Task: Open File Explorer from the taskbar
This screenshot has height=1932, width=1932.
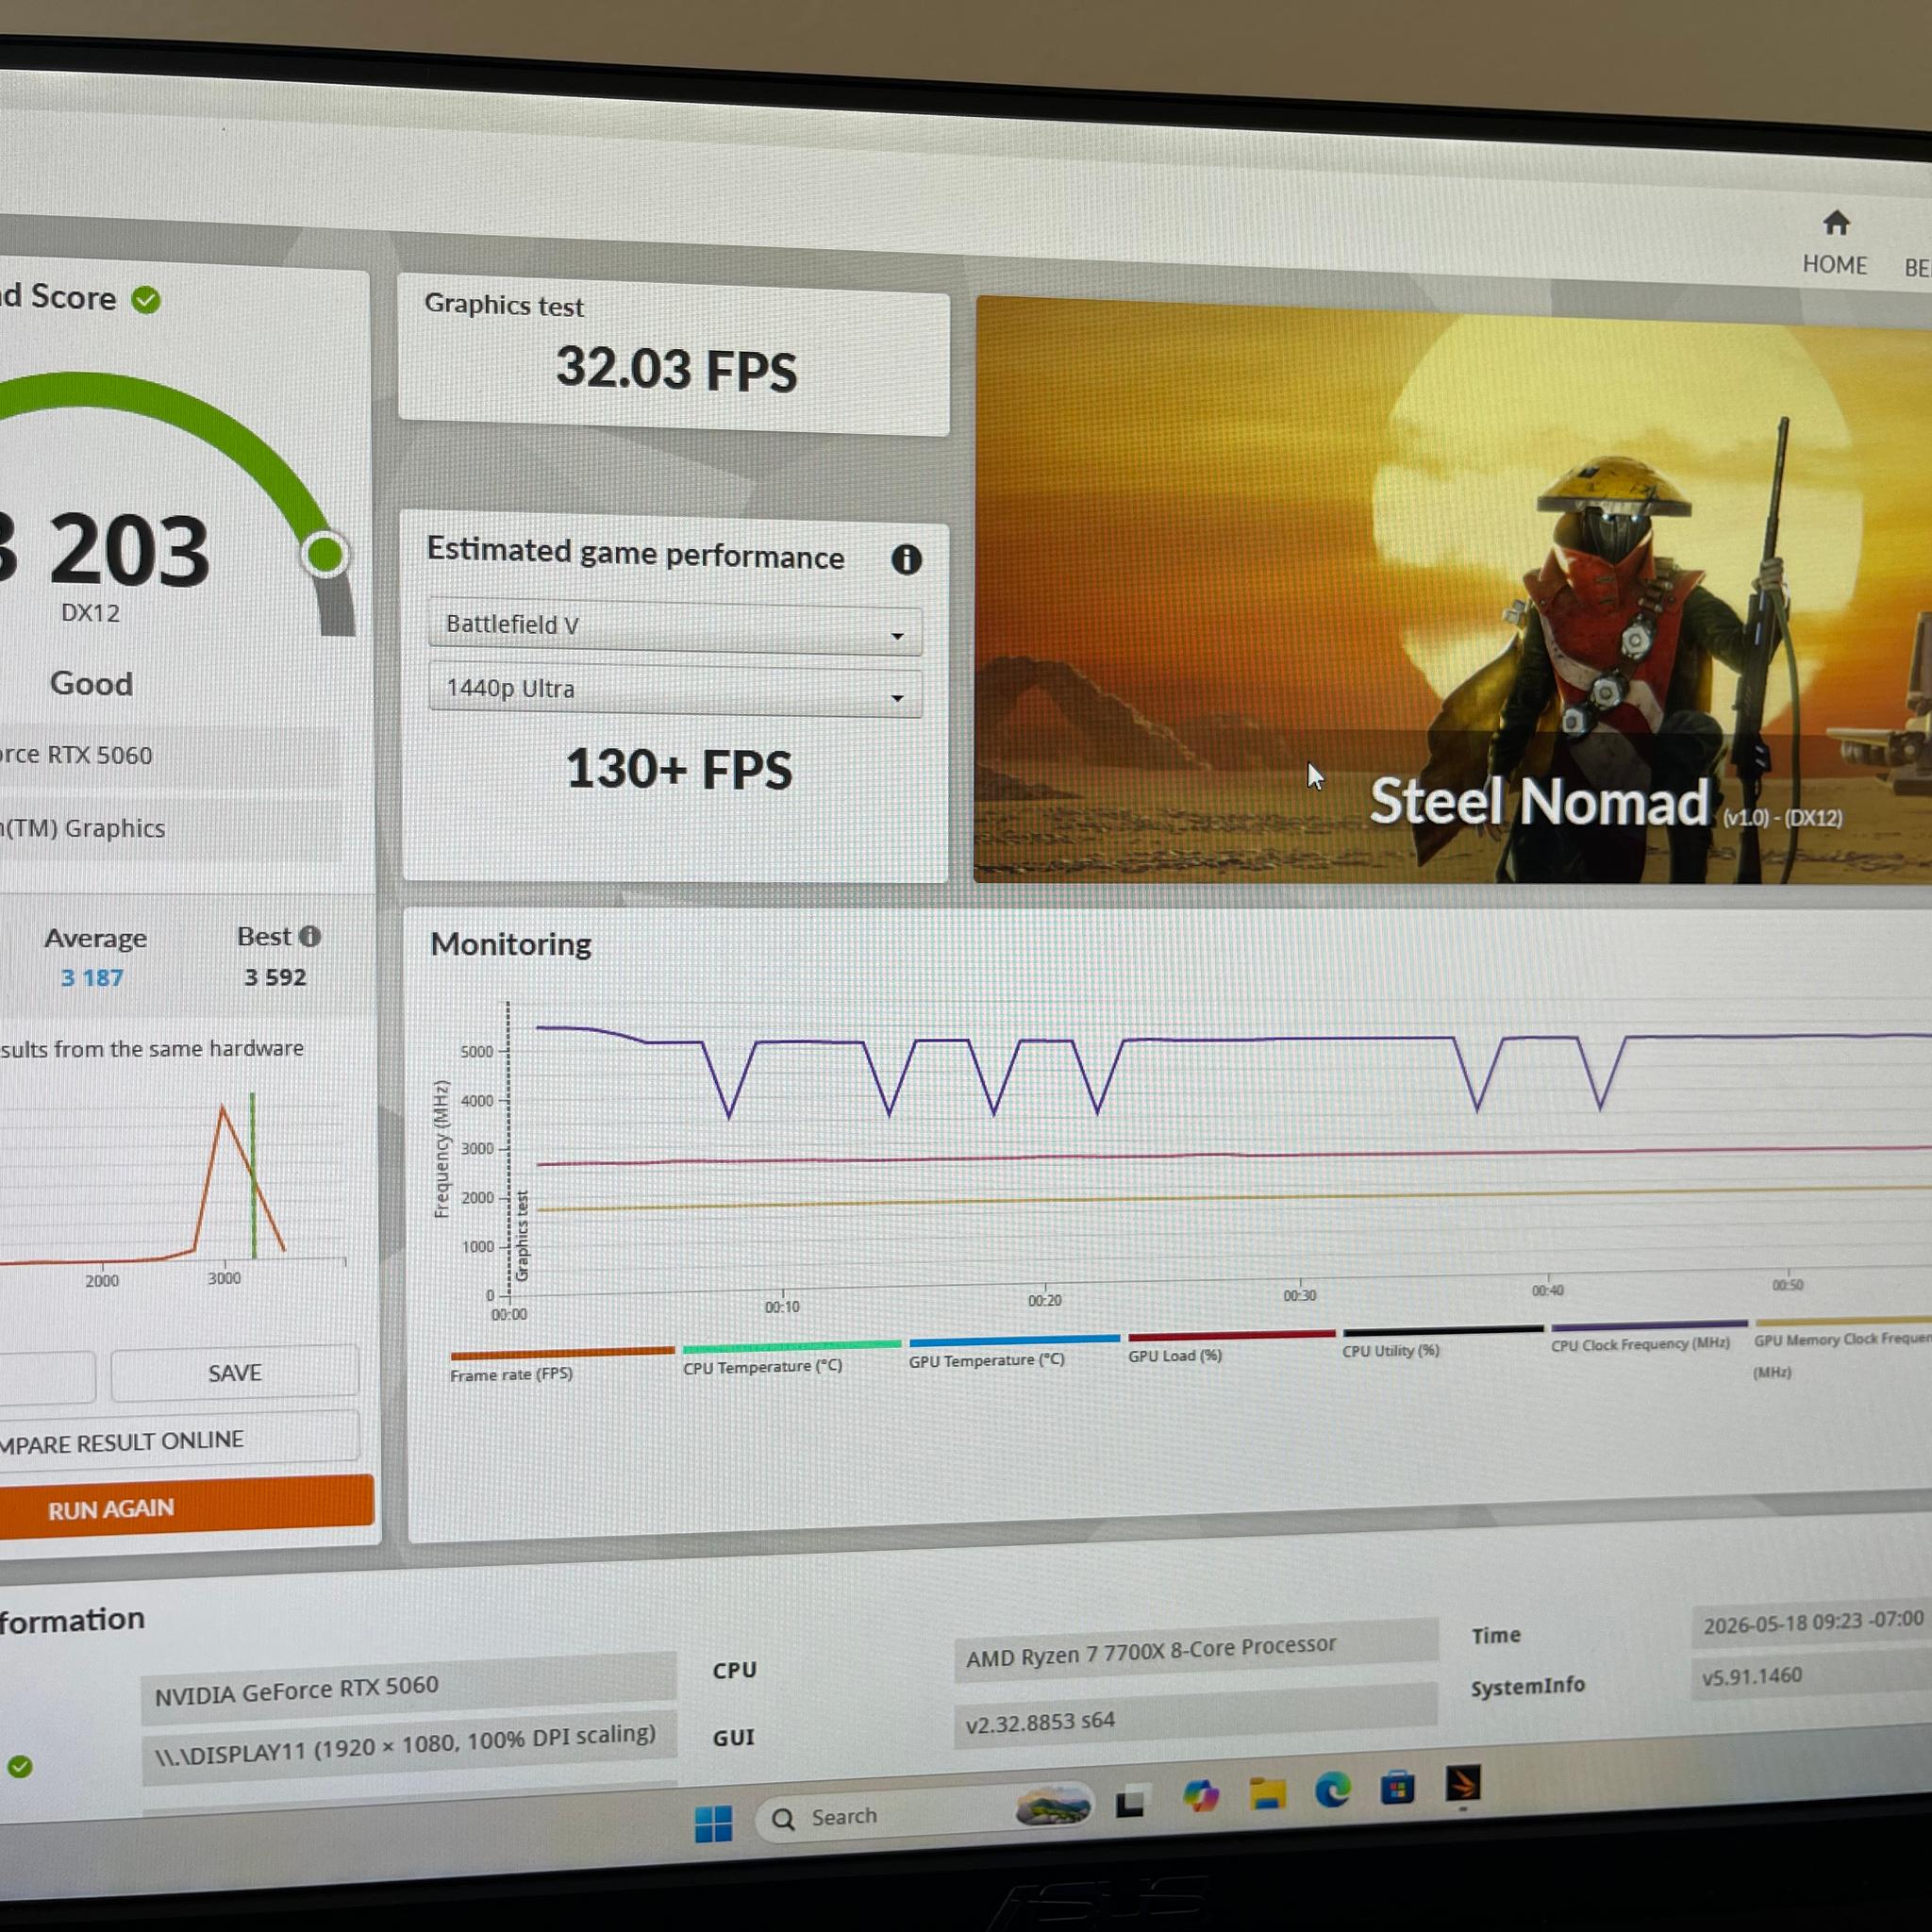Action: click(x=1266, y=1794)
